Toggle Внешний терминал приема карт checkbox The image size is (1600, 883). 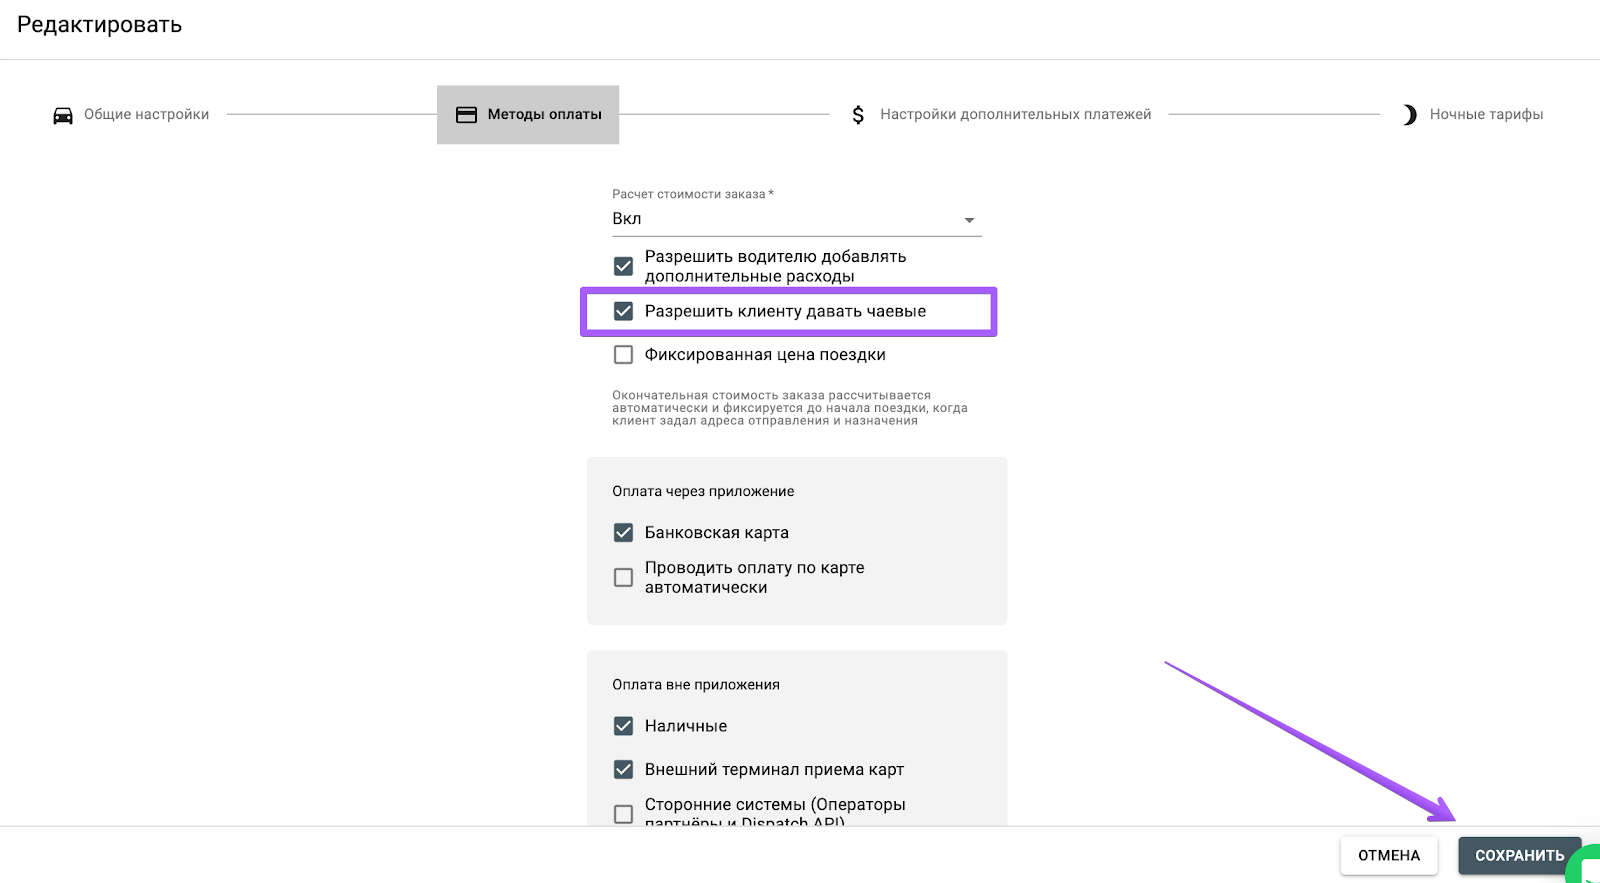[623, 770]
